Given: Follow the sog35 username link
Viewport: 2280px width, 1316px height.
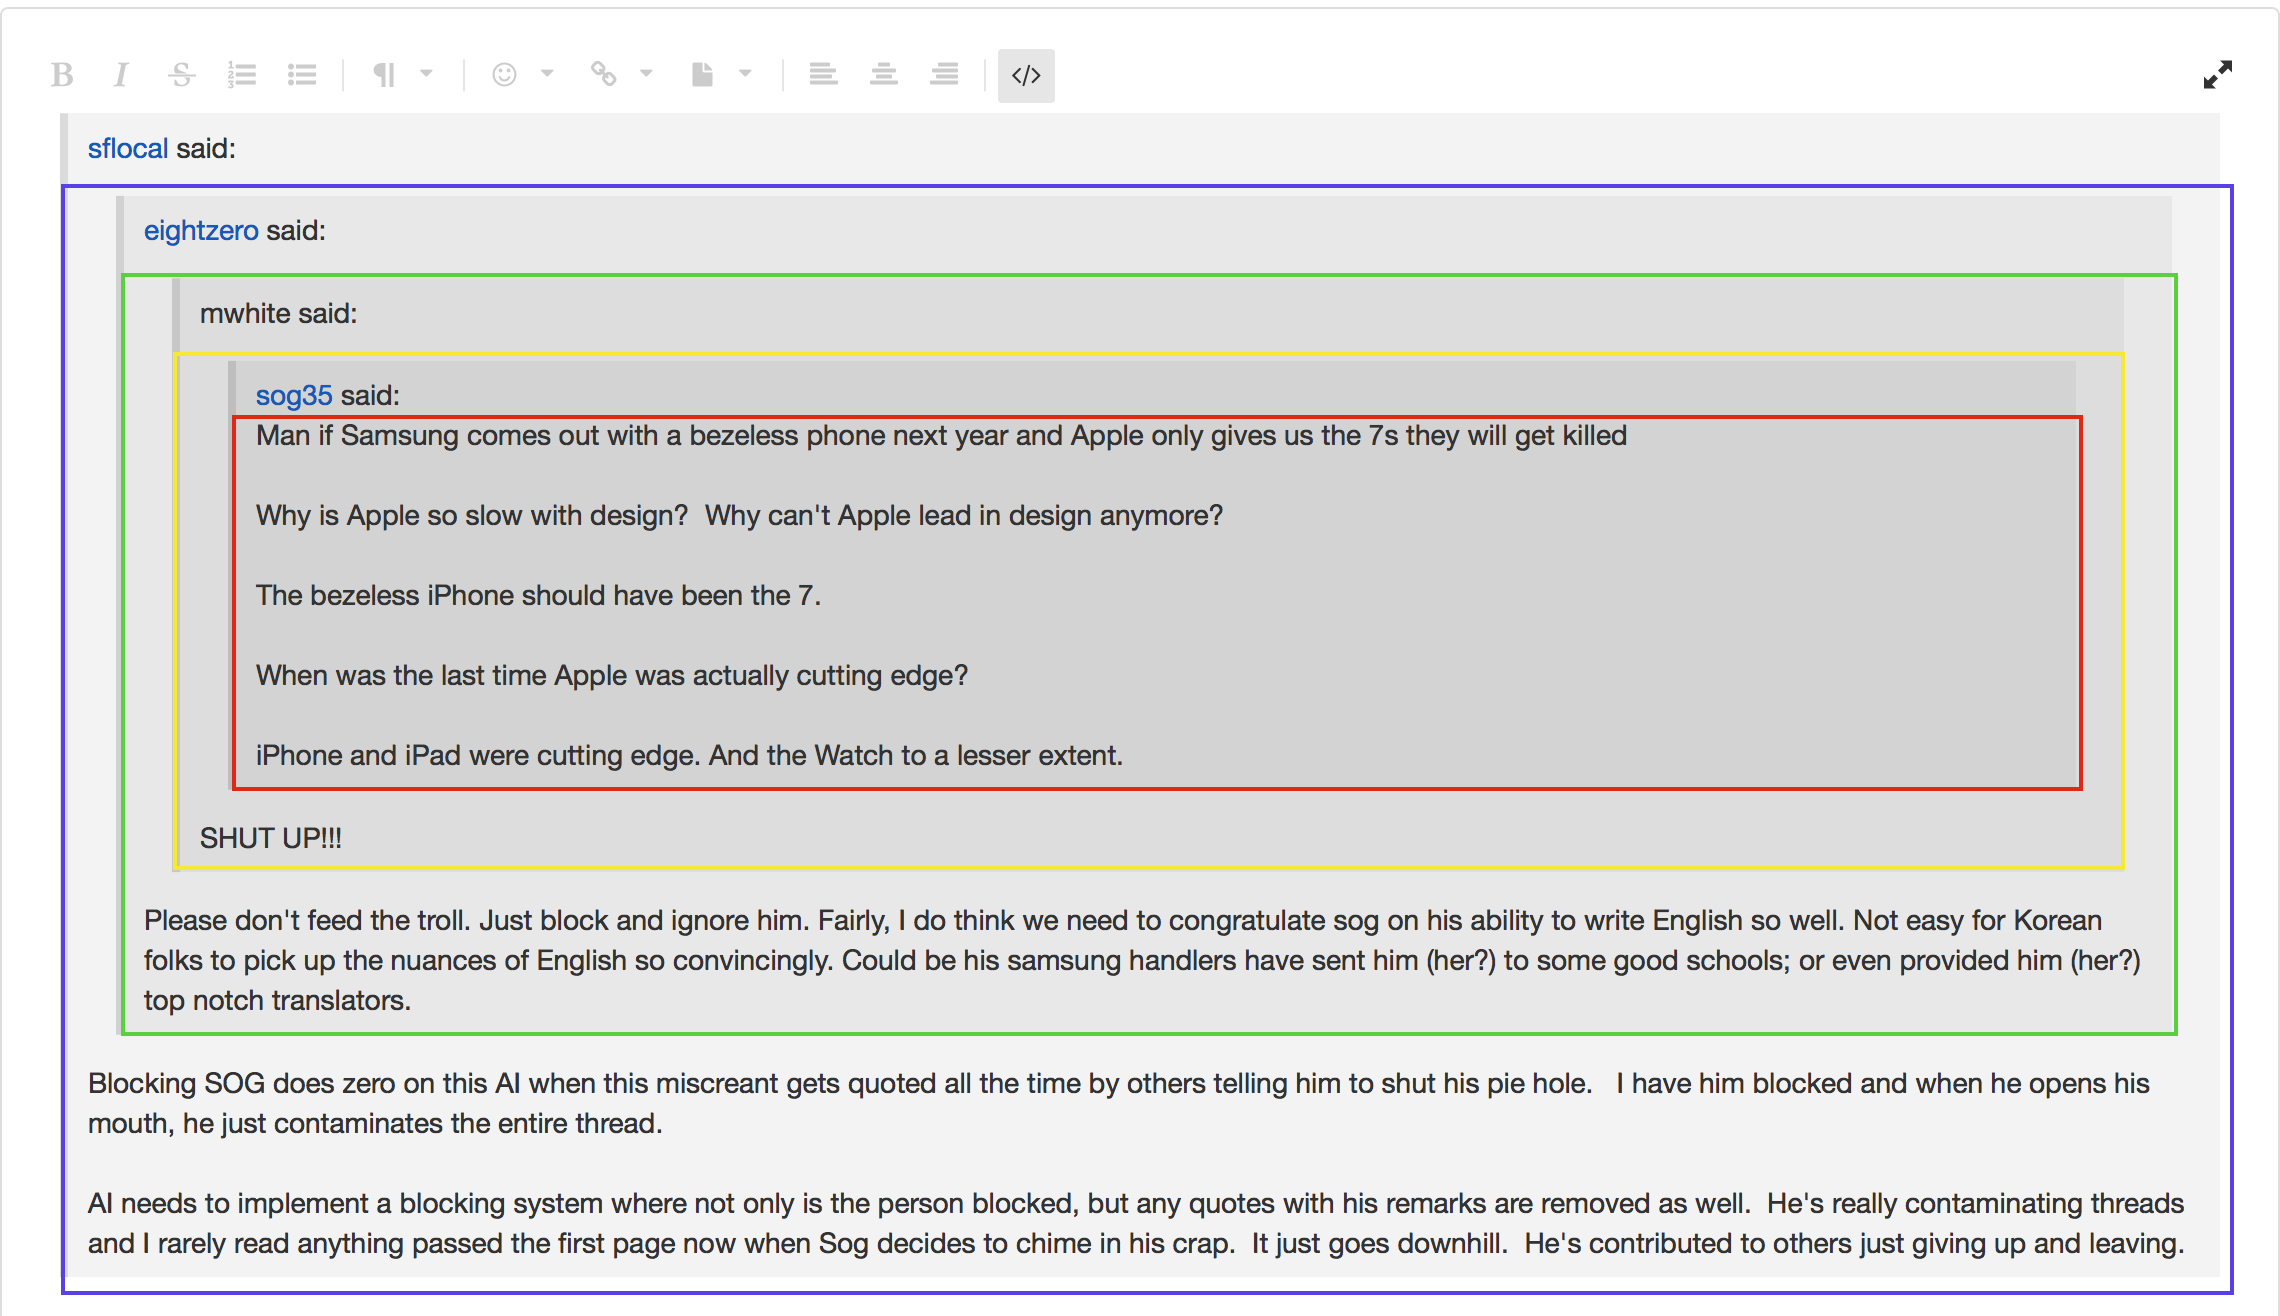Looking at the screenshot, I should click(293, 395).
